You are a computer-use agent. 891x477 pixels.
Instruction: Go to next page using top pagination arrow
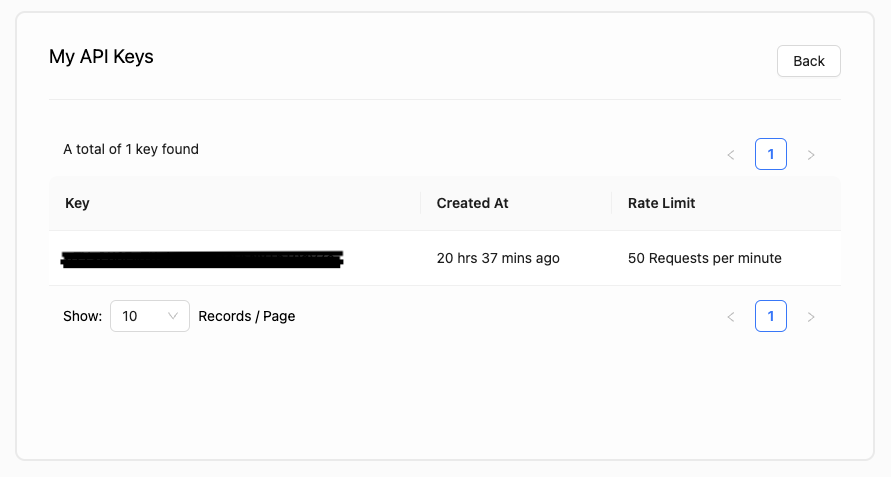(811, 155)
